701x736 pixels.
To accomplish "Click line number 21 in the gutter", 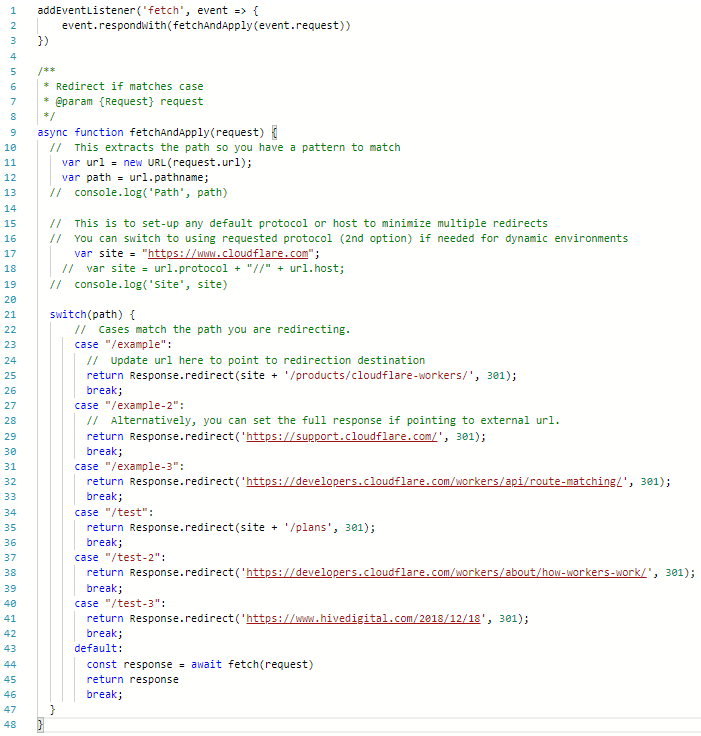I will 10,314.
